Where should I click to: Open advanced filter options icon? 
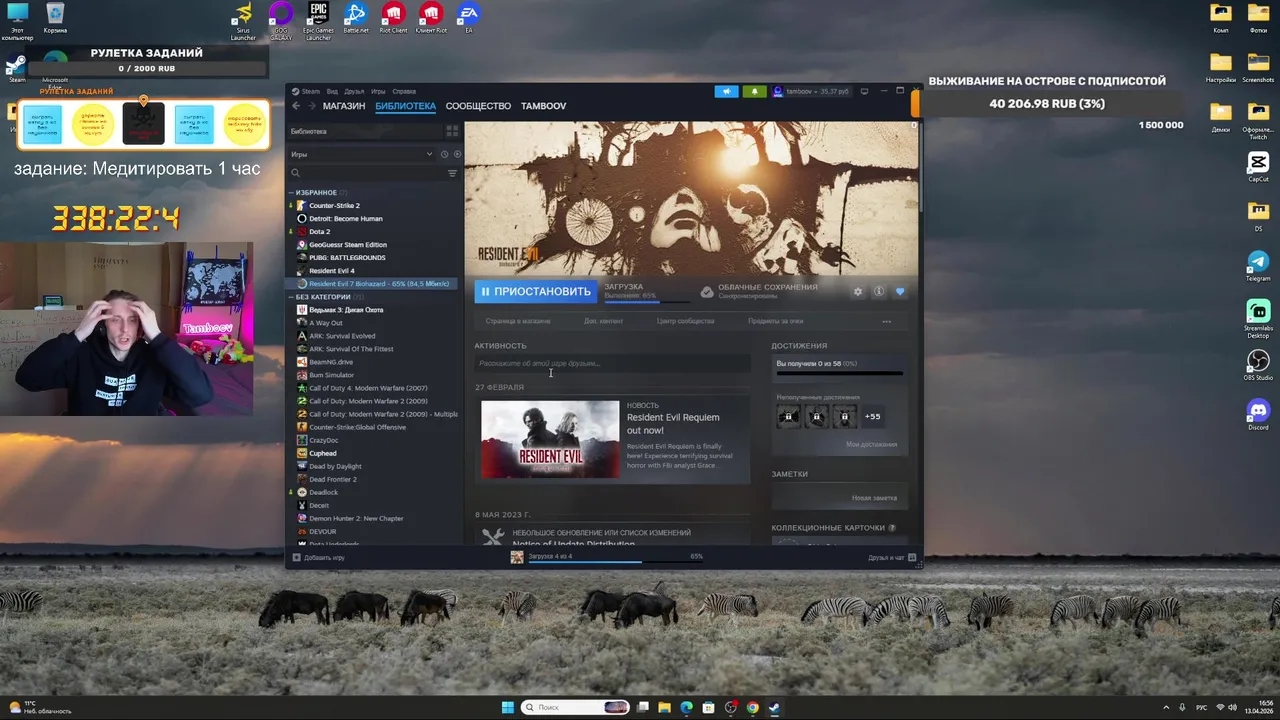452,173
